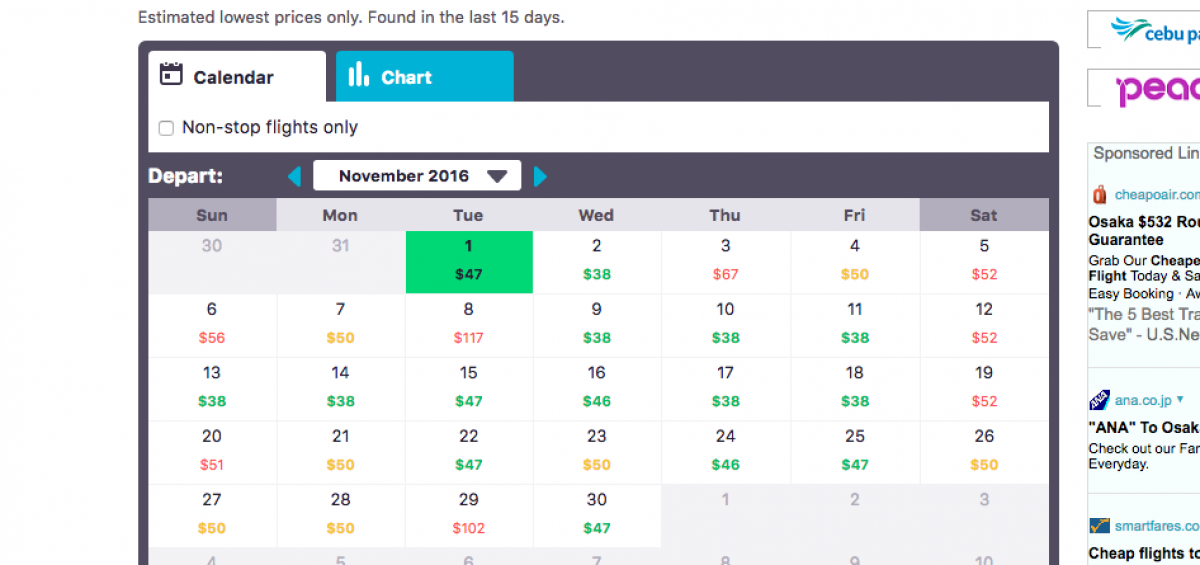Open the November 2016 month dropdown
1200x565 pixels.
[x=417, y=176]
